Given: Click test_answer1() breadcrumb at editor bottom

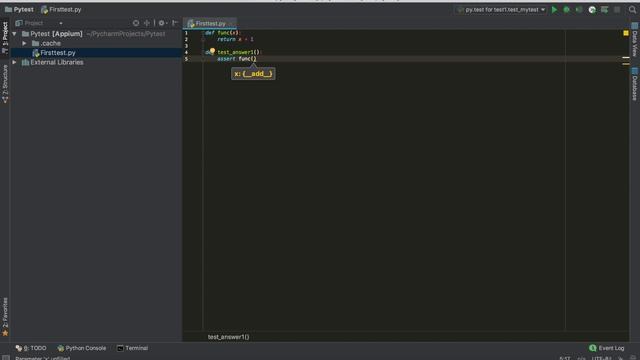Looking at the screenshot, I should [x=229, y=337].
